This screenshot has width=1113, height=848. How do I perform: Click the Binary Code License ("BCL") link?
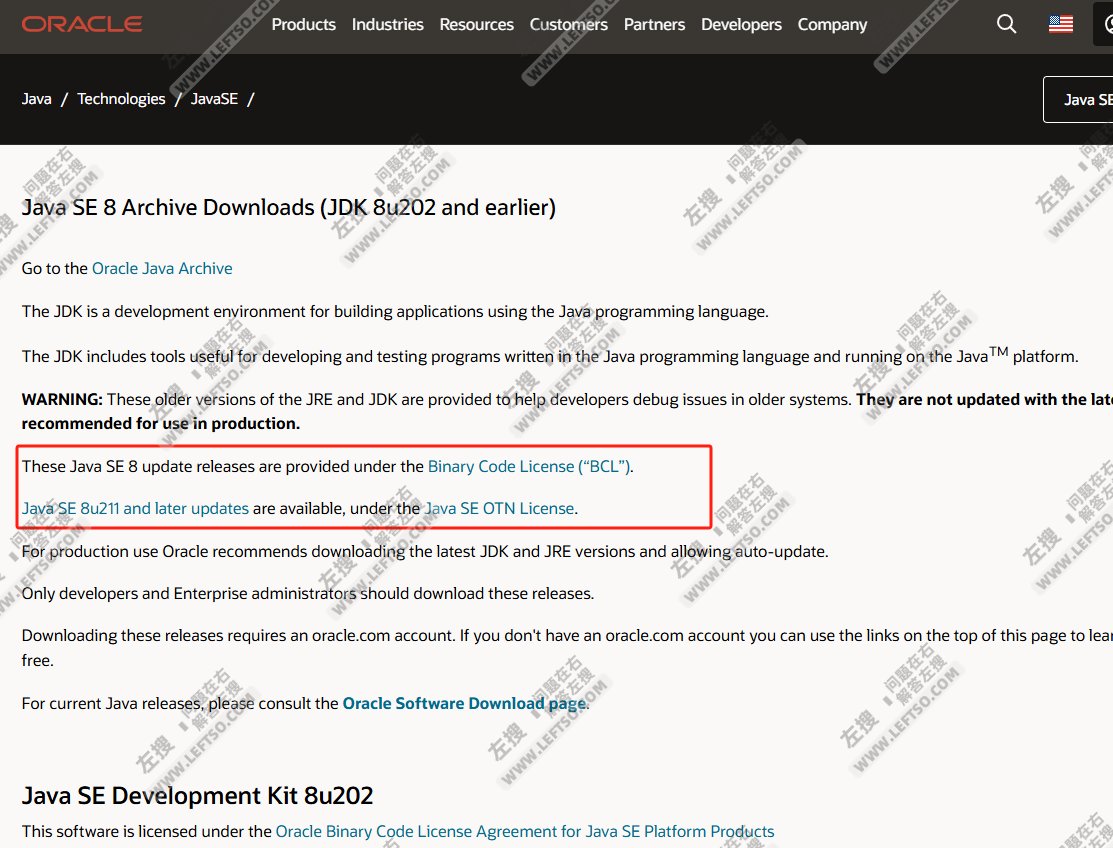tap(529, 466)
